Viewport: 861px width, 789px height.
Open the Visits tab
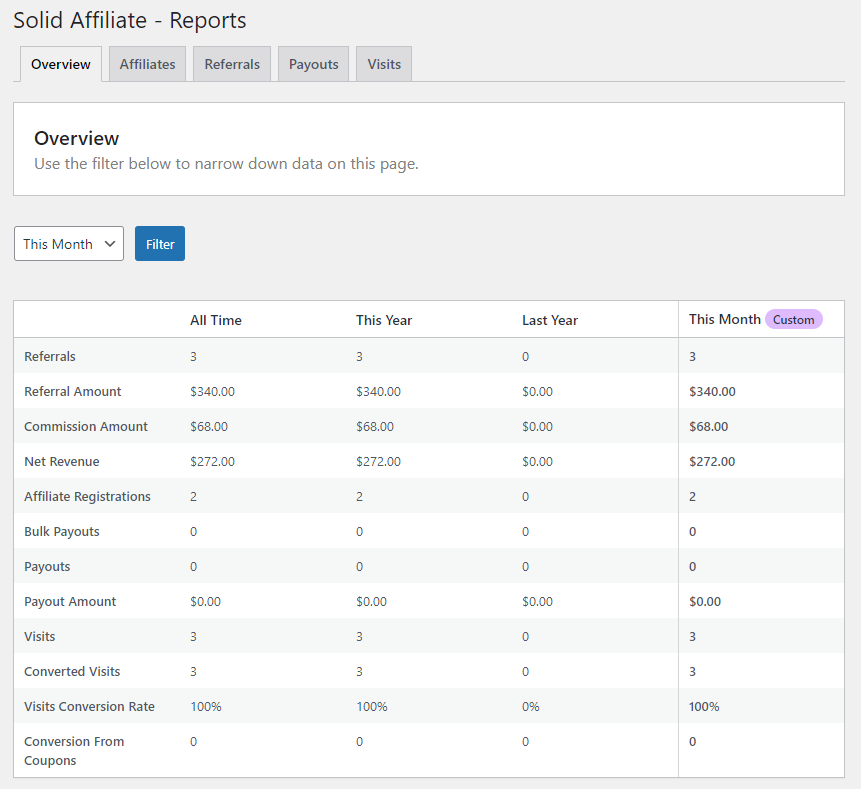(383, 63)
